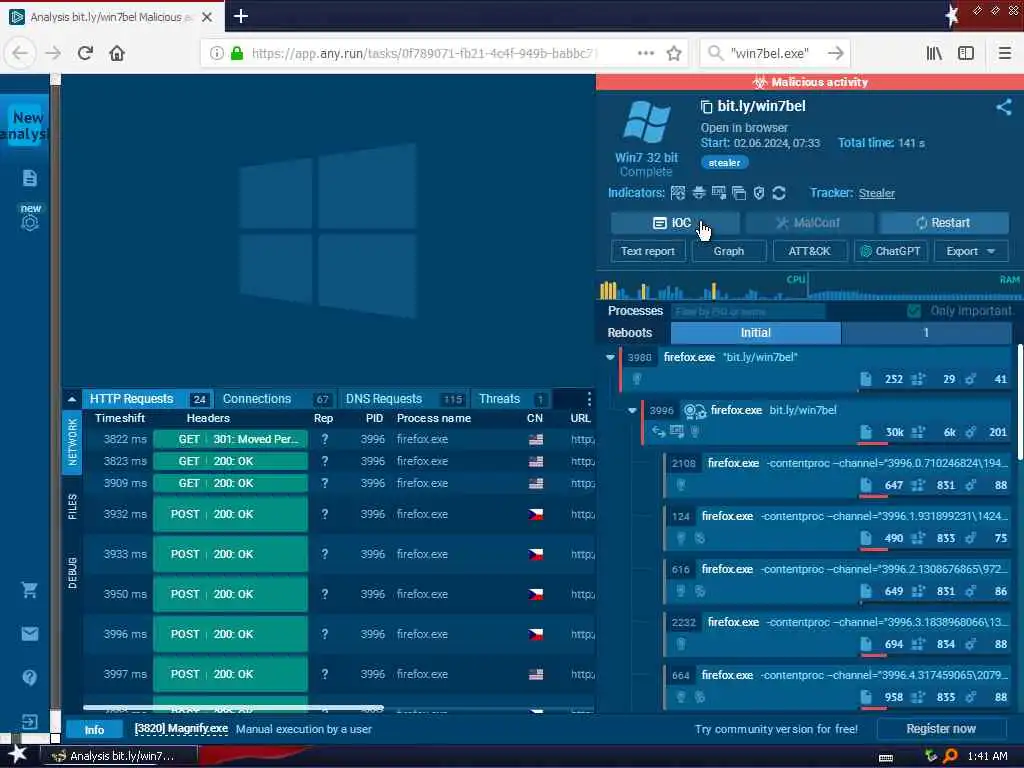Open network panel three-dots options

point(589,398)
